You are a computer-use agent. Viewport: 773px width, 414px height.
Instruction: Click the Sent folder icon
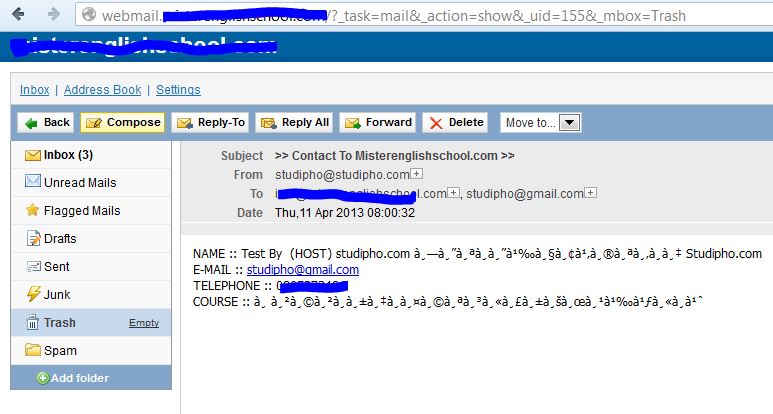tap(33, 267)
